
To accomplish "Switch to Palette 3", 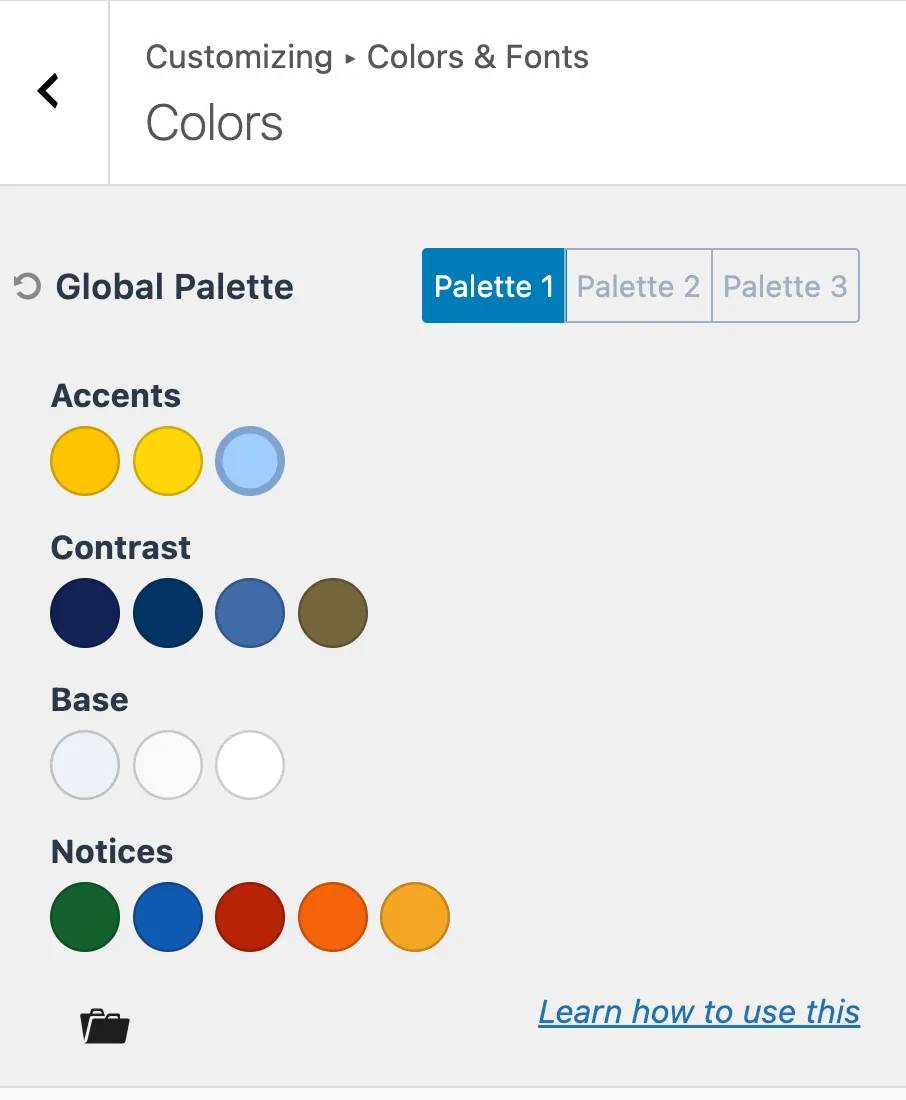I will click(x=785, y=286).
